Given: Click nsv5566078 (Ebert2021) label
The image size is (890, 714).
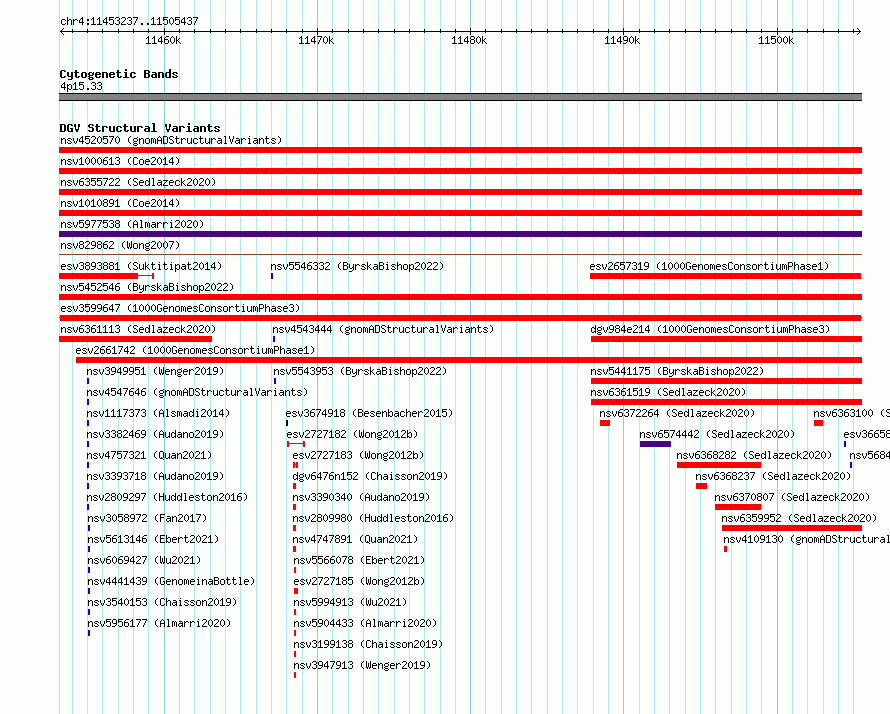Looking at the screenshot, I should [x=359, y=560].
